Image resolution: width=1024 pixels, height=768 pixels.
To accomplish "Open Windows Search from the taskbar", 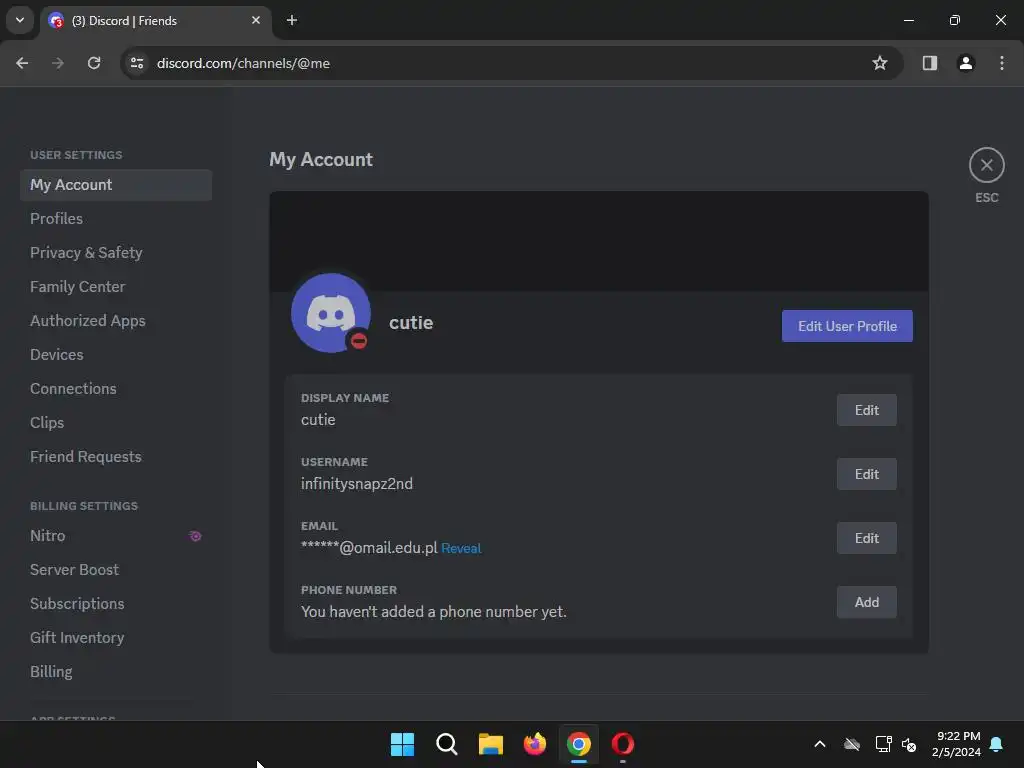I will 447,744.
